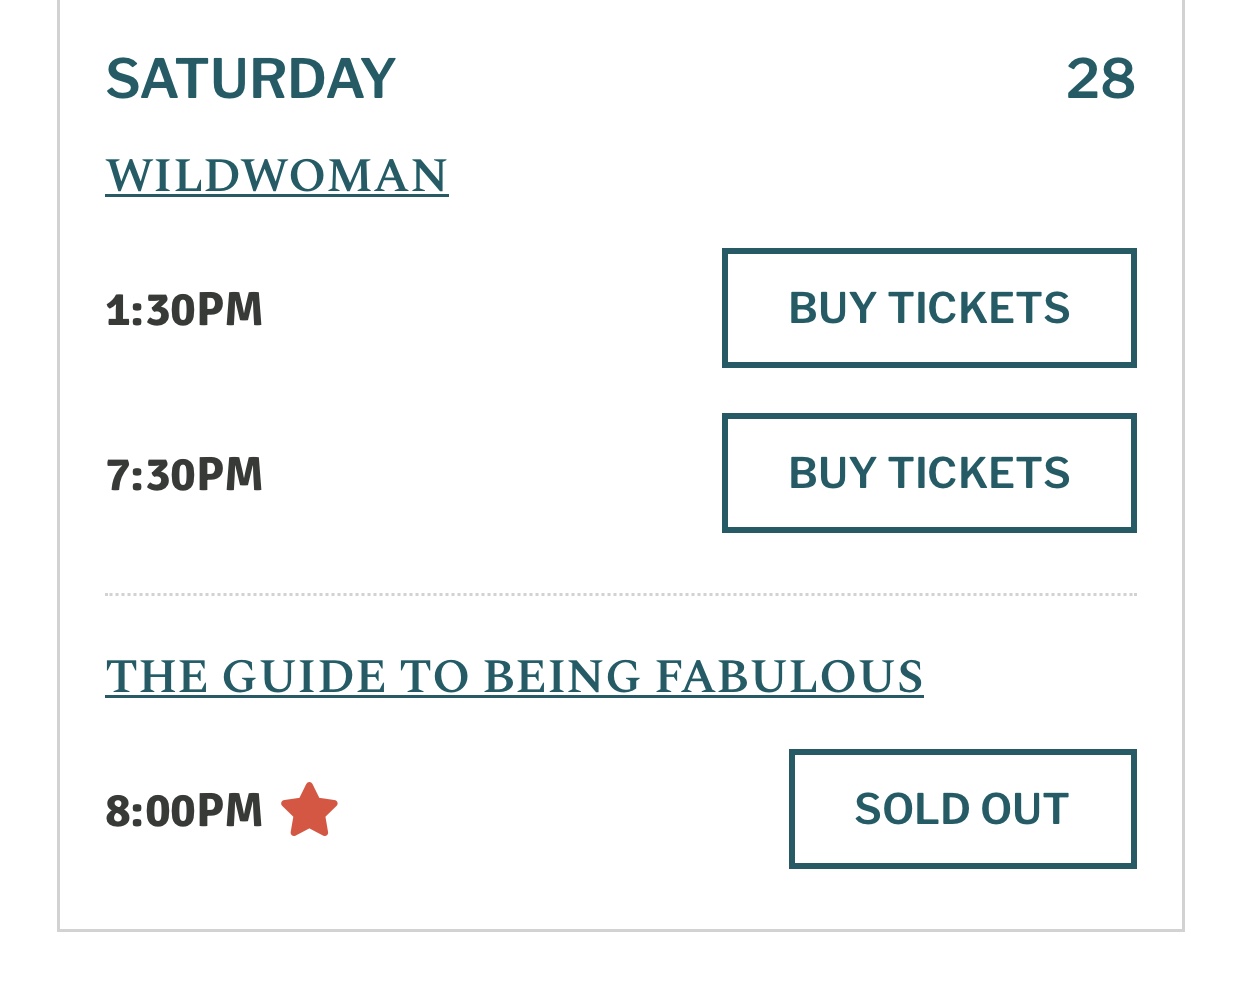
Task: View details for The Guide to Being Fabulous
Action: (514, 677)
